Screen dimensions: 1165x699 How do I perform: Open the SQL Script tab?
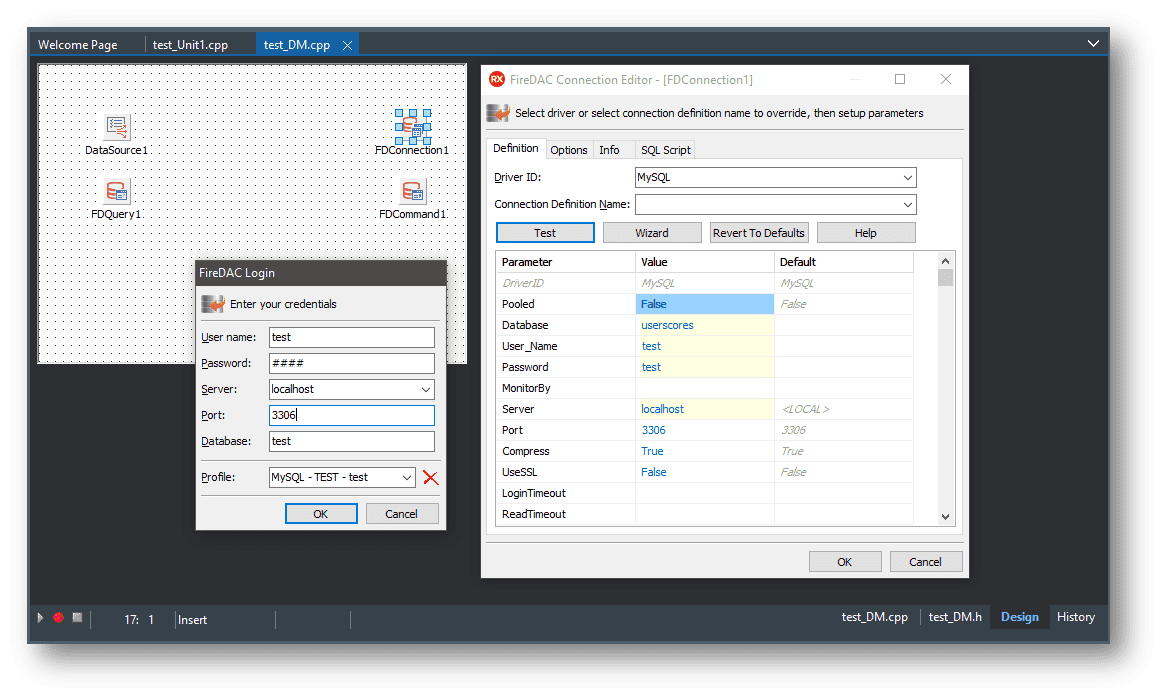click(x=666, y=150)
